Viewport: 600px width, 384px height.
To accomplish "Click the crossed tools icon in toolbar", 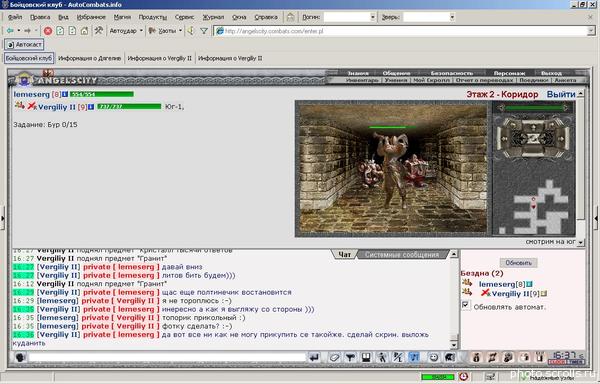I will tap(98, 31).
